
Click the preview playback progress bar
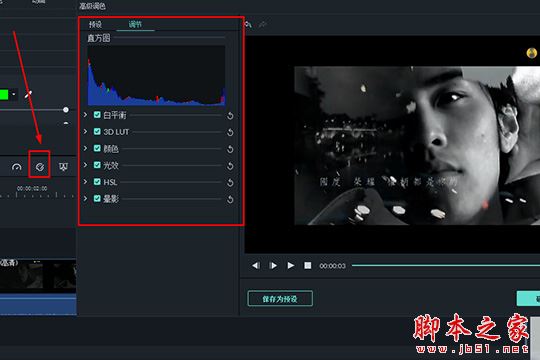coord(446,265)
